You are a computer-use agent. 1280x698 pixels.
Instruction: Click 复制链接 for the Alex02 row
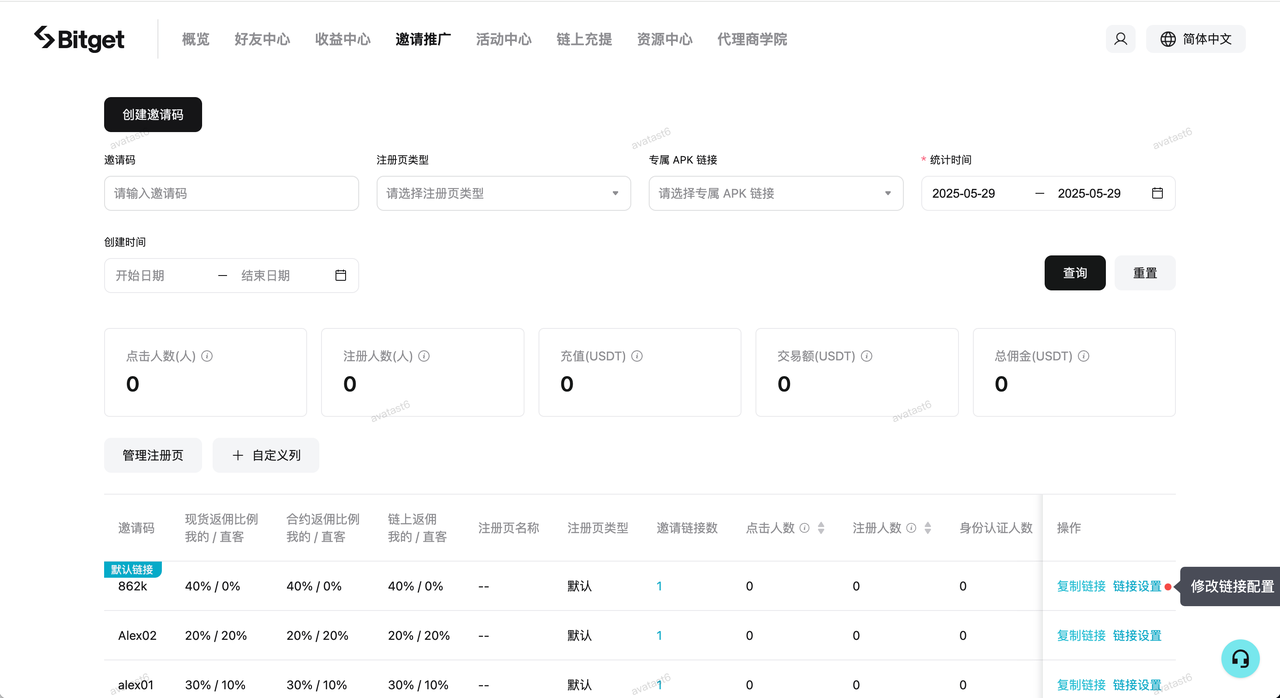coord(1081,635)
